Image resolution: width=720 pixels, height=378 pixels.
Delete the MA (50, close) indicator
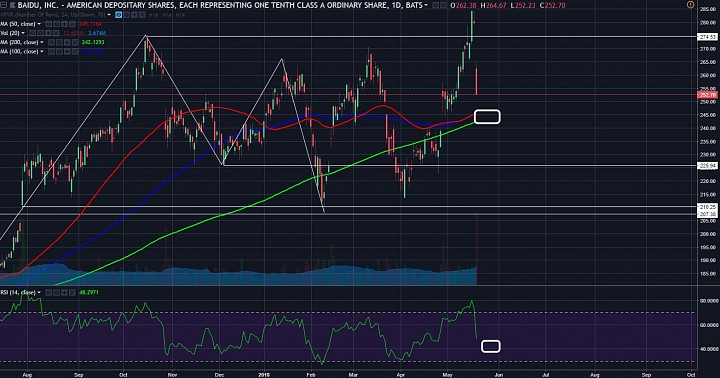[72, 24]
